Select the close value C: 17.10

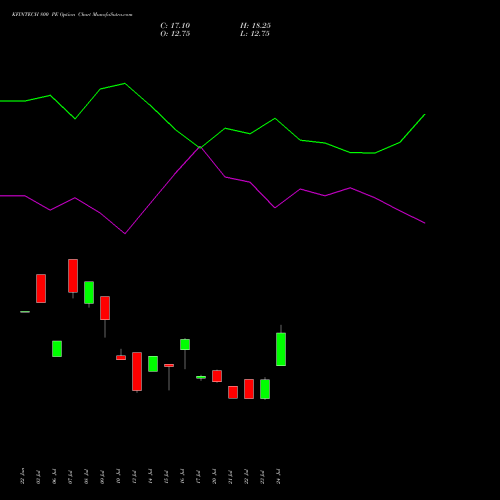175,26
